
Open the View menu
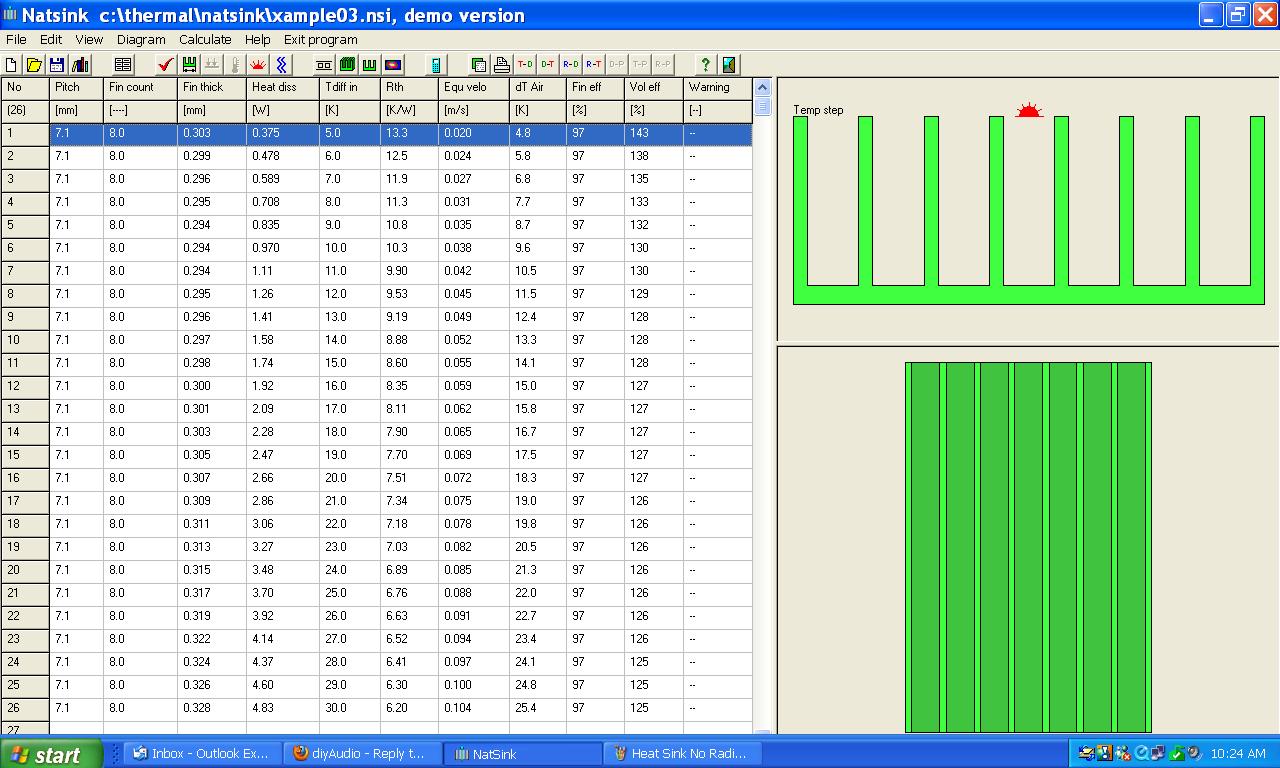pos(89,40)
